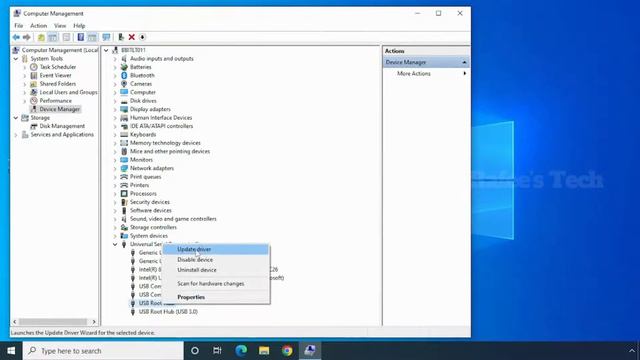Screen dimensions: 640x360
Task: Open the View menu
Action: [x=60, y=26]
